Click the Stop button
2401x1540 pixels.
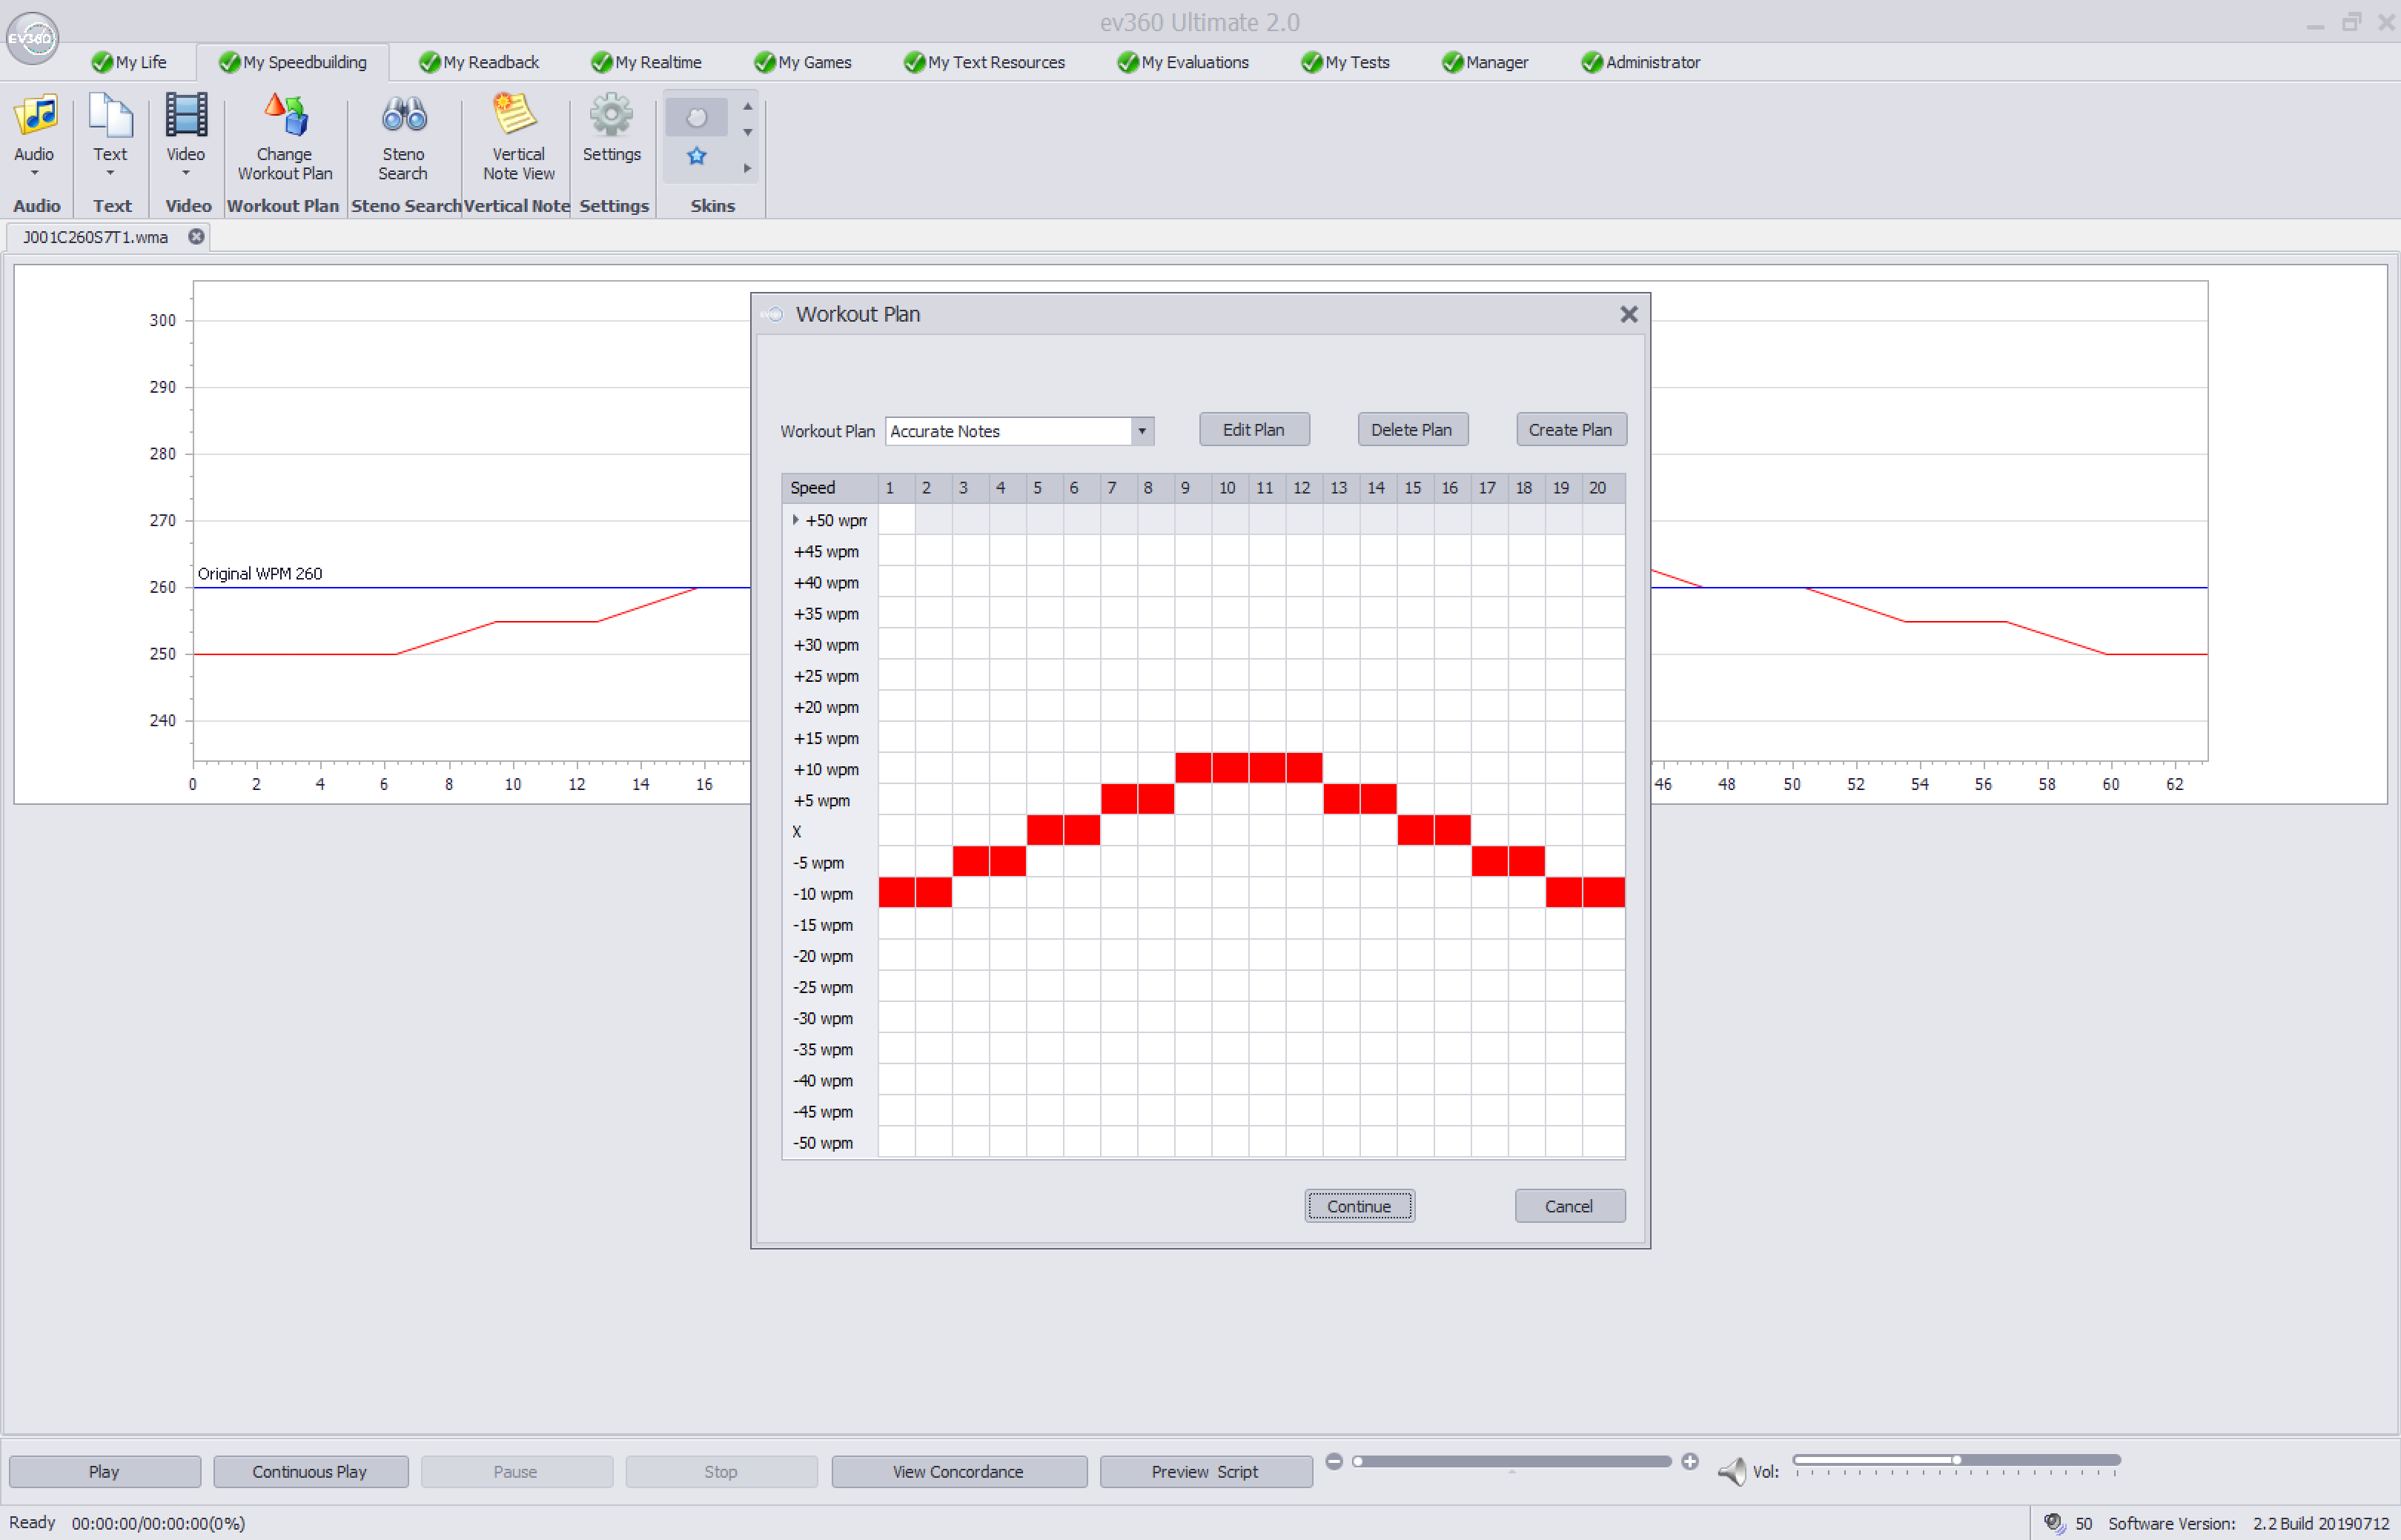(721, 1472)
